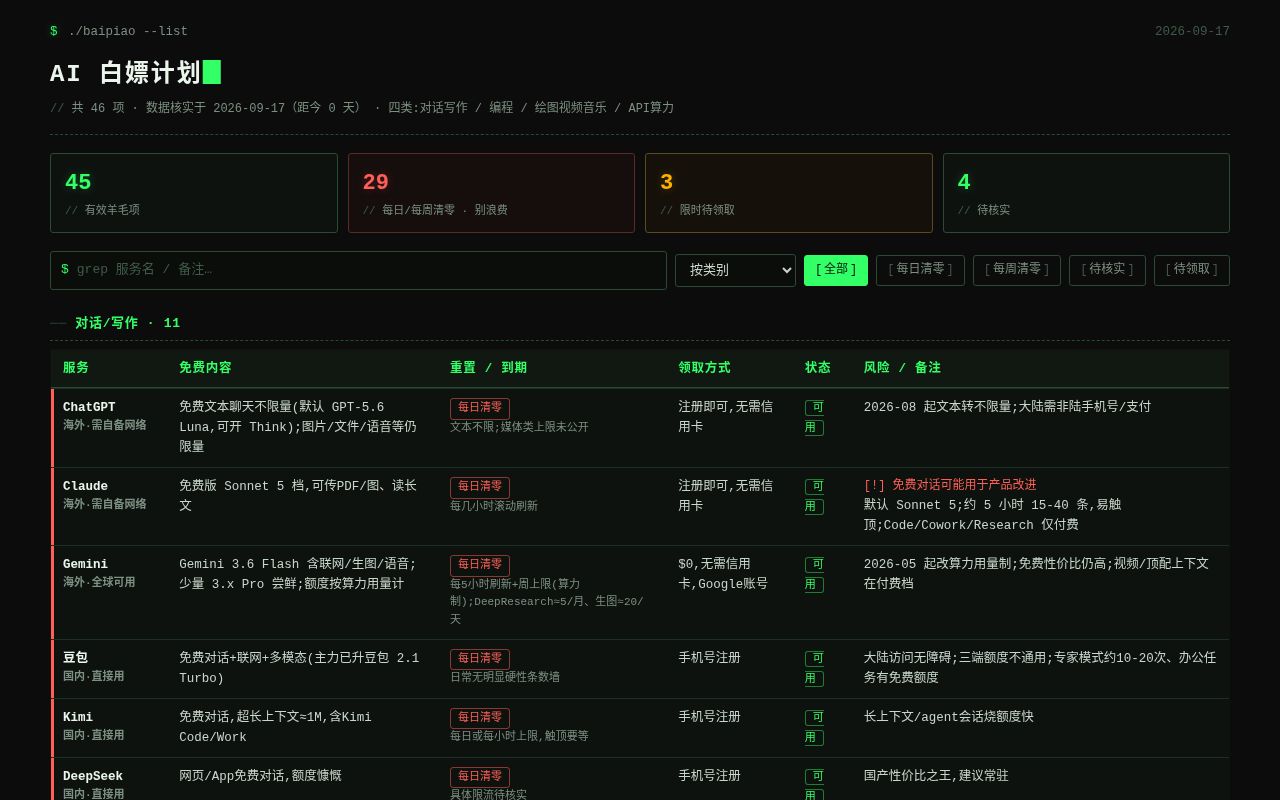Click the 每日清零 badge in Kimi row
Image resolution: width=1280 pixels, height=800 pixels.
480,718
